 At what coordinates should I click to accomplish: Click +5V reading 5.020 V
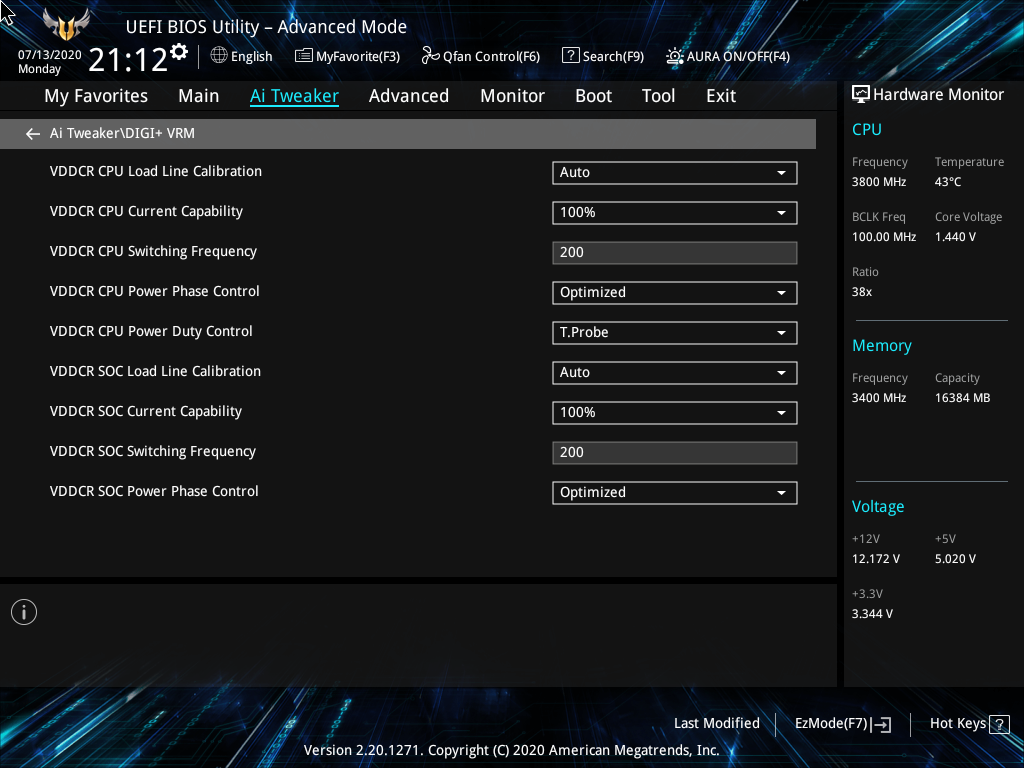click(x=955, y=559)
